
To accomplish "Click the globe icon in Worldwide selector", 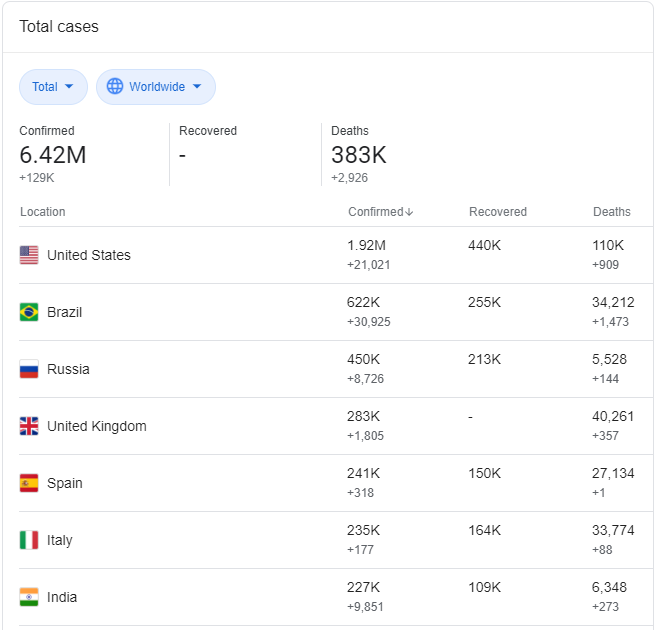I will click(x=115, y=87).
